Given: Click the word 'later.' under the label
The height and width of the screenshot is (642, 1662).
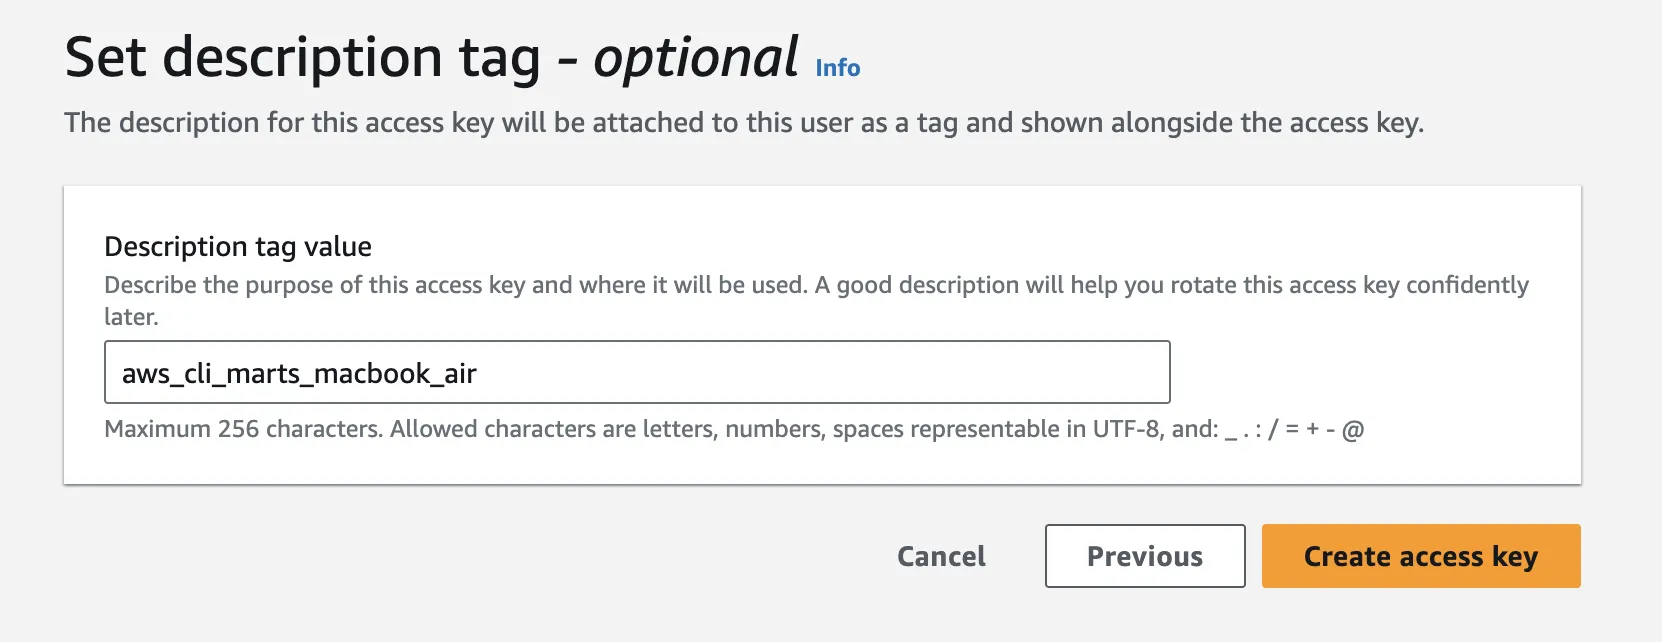Looking at the screenshot, I should (131, 317).
